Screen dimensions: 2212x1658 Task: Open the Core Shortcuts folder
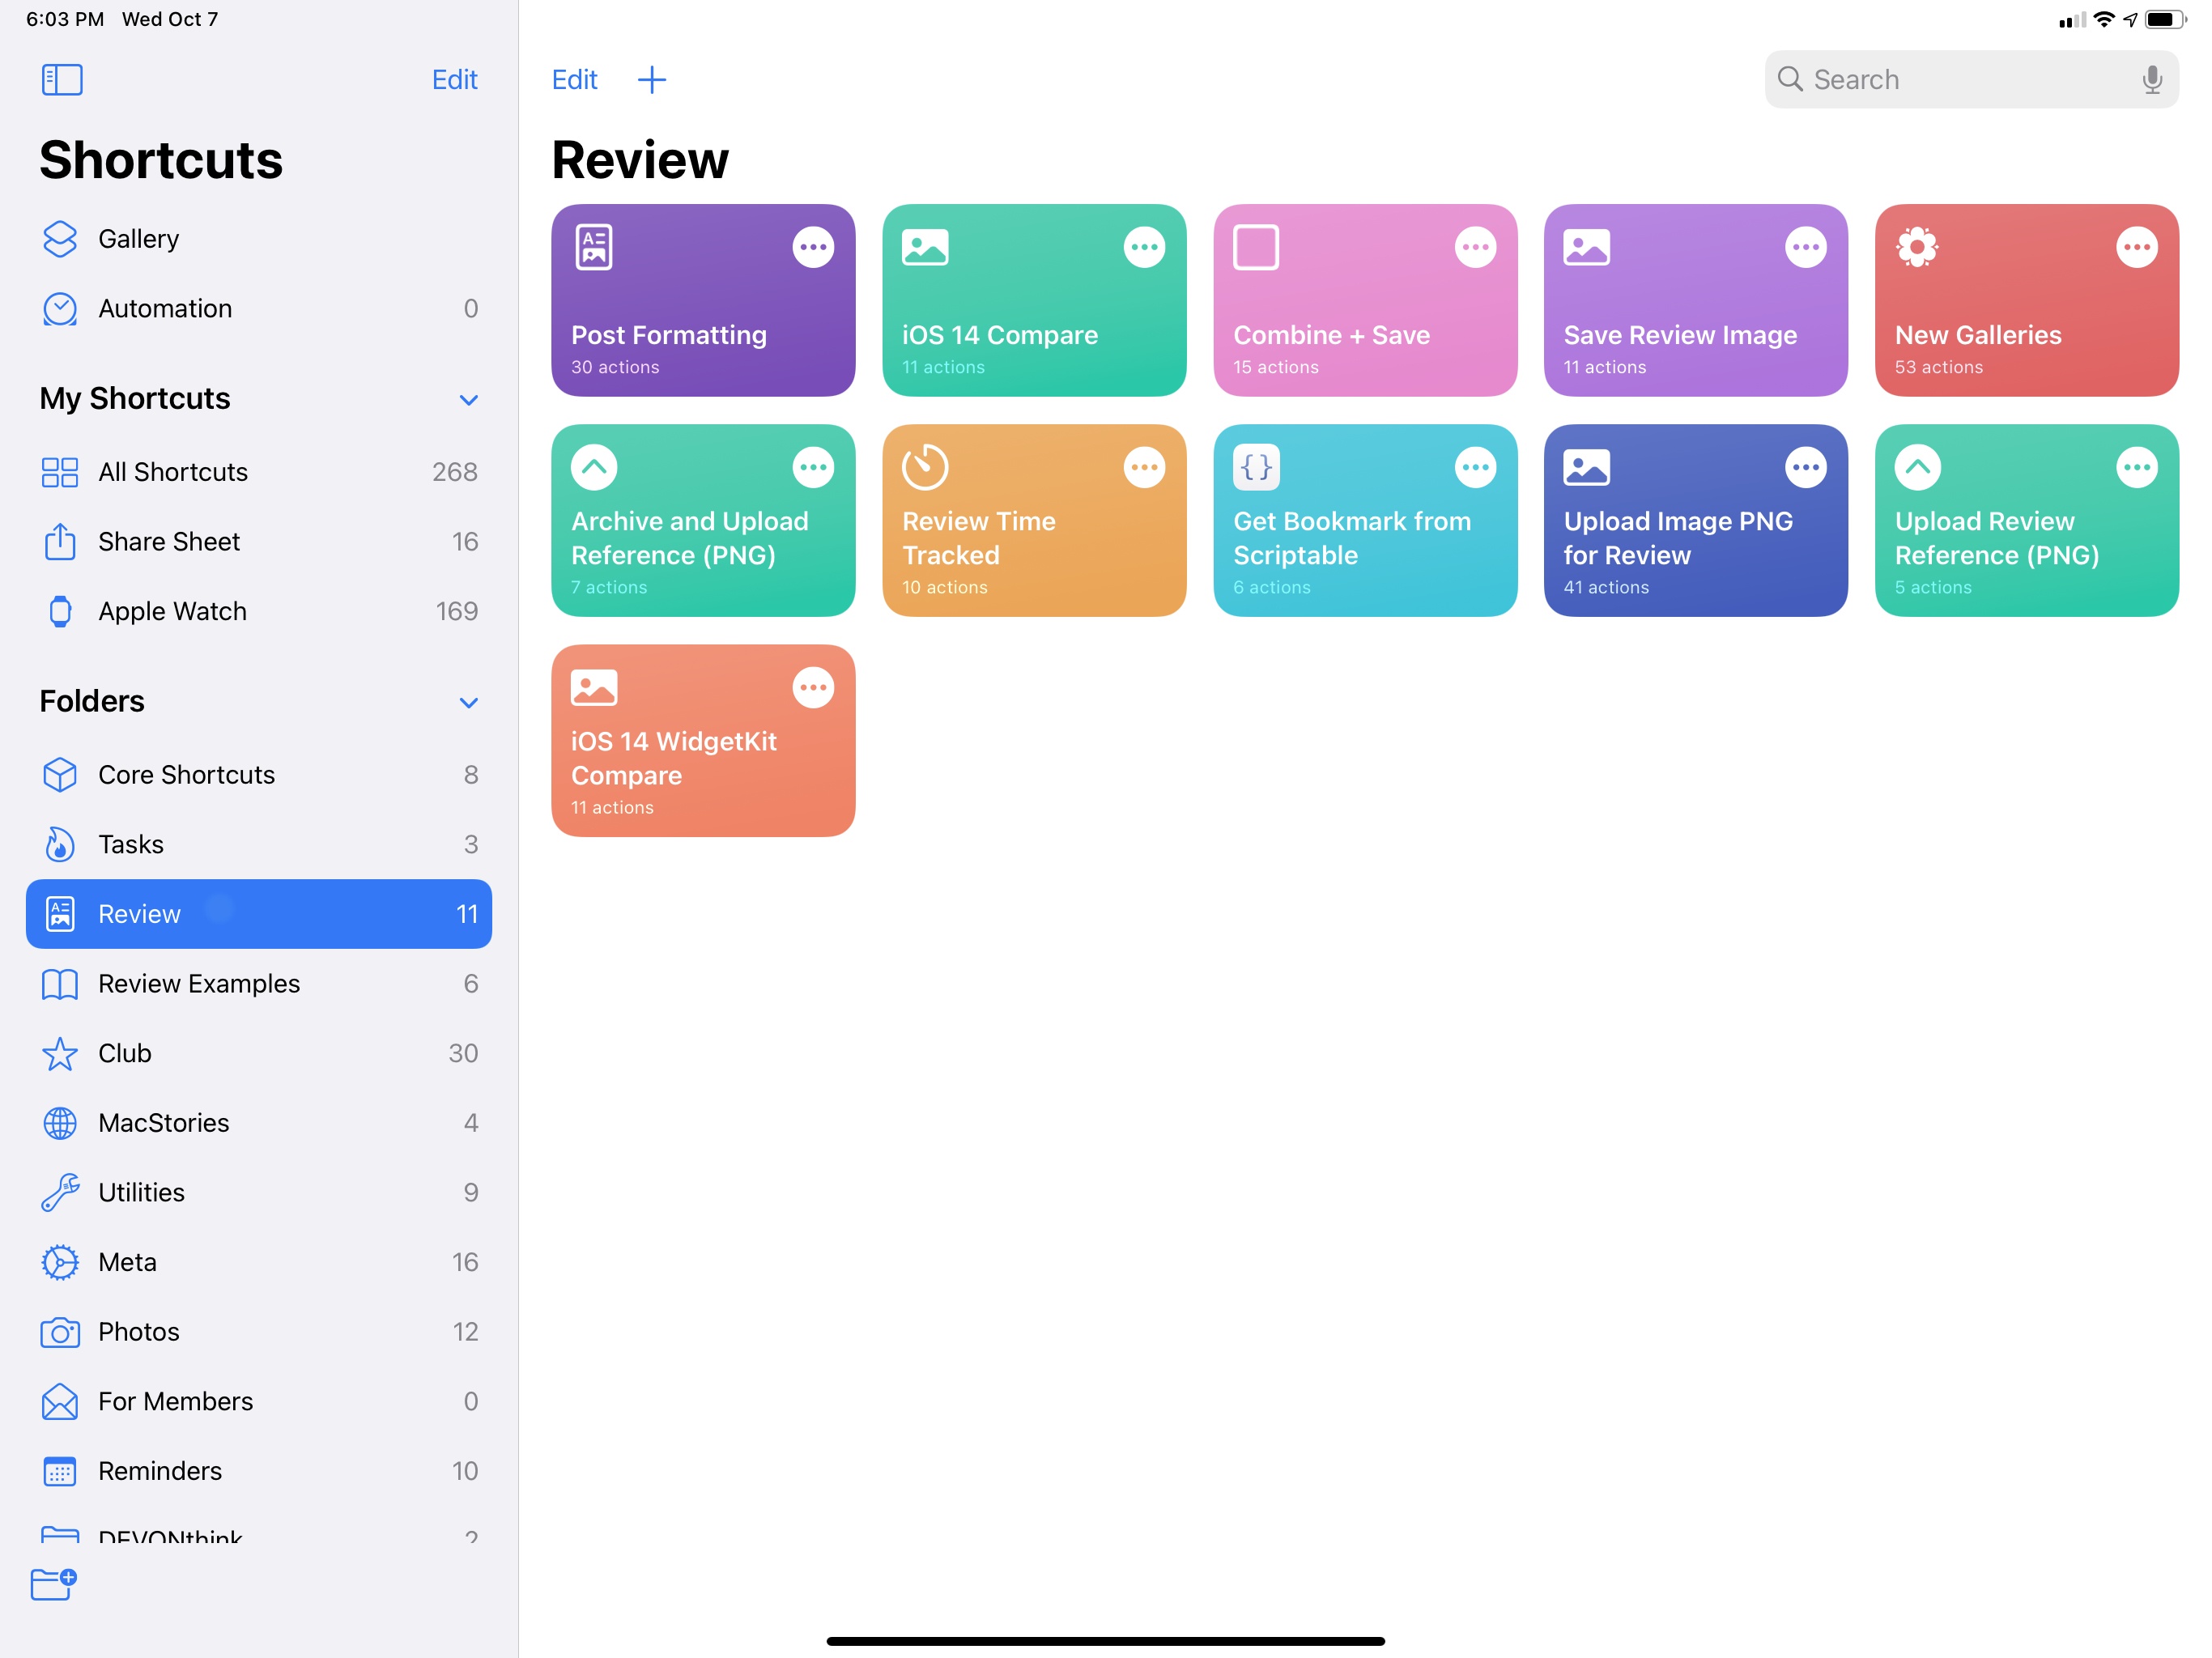[259, 775]
